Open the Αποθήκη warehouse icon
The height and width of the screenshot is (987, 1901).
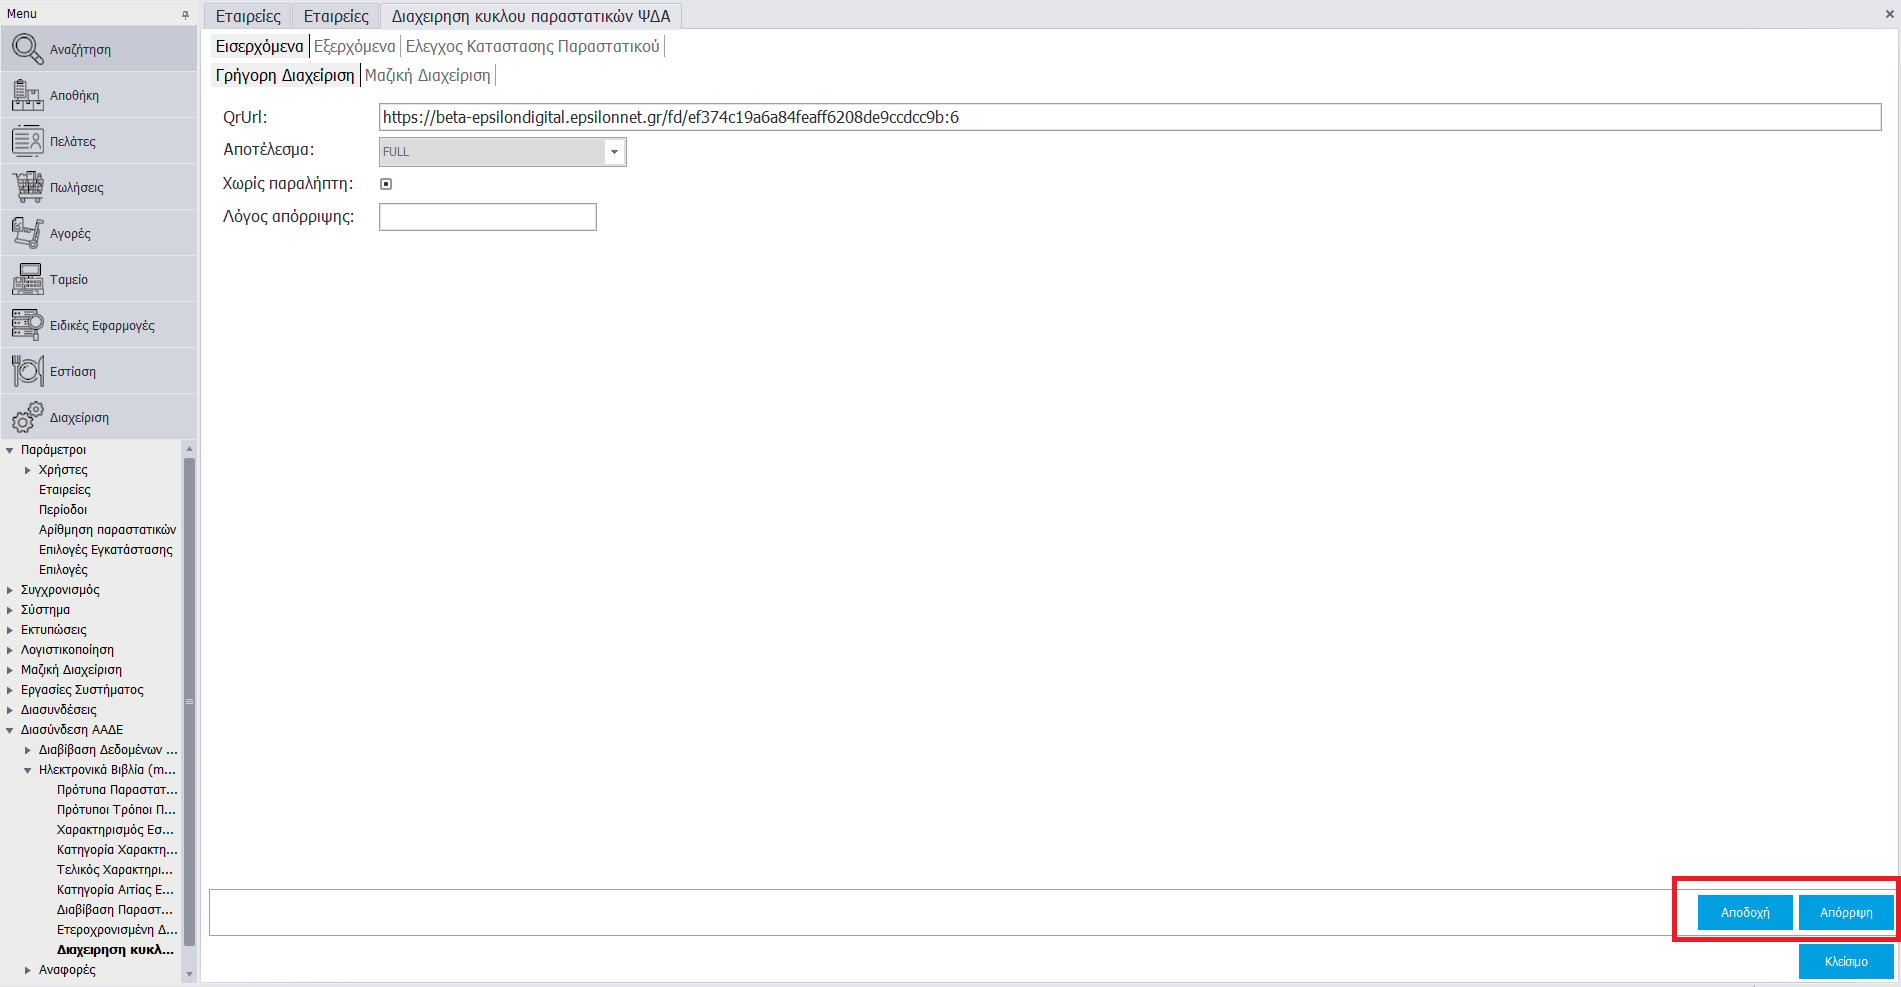(x=27, y=95)
